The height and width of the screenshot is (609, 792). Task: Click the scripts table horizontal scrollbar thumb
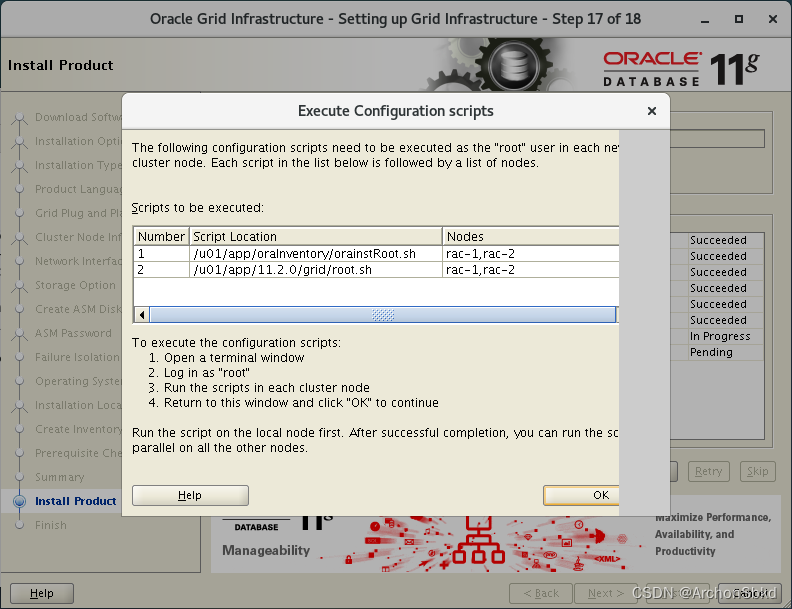click(382, 315)
